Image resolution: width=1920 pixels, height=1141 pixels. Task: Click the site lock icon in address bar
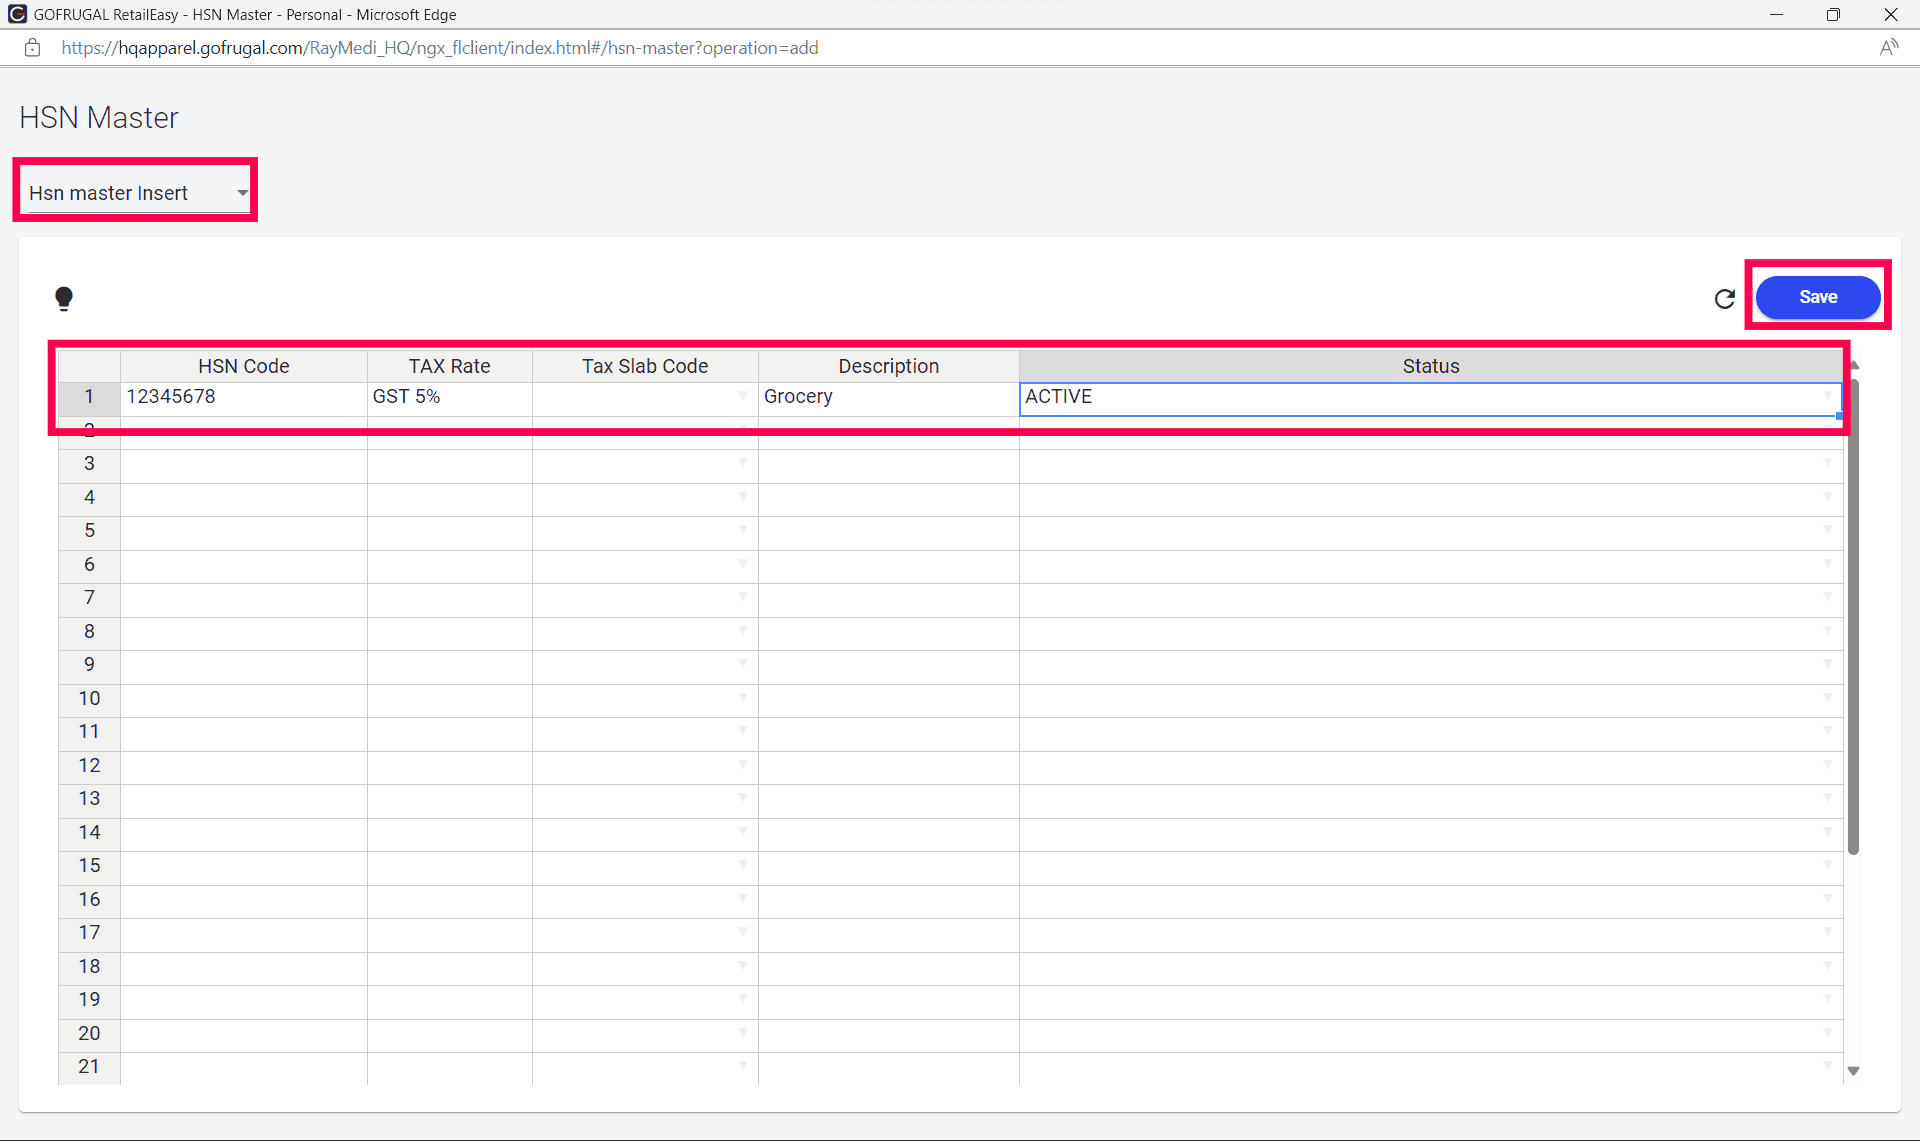[33, 48]
